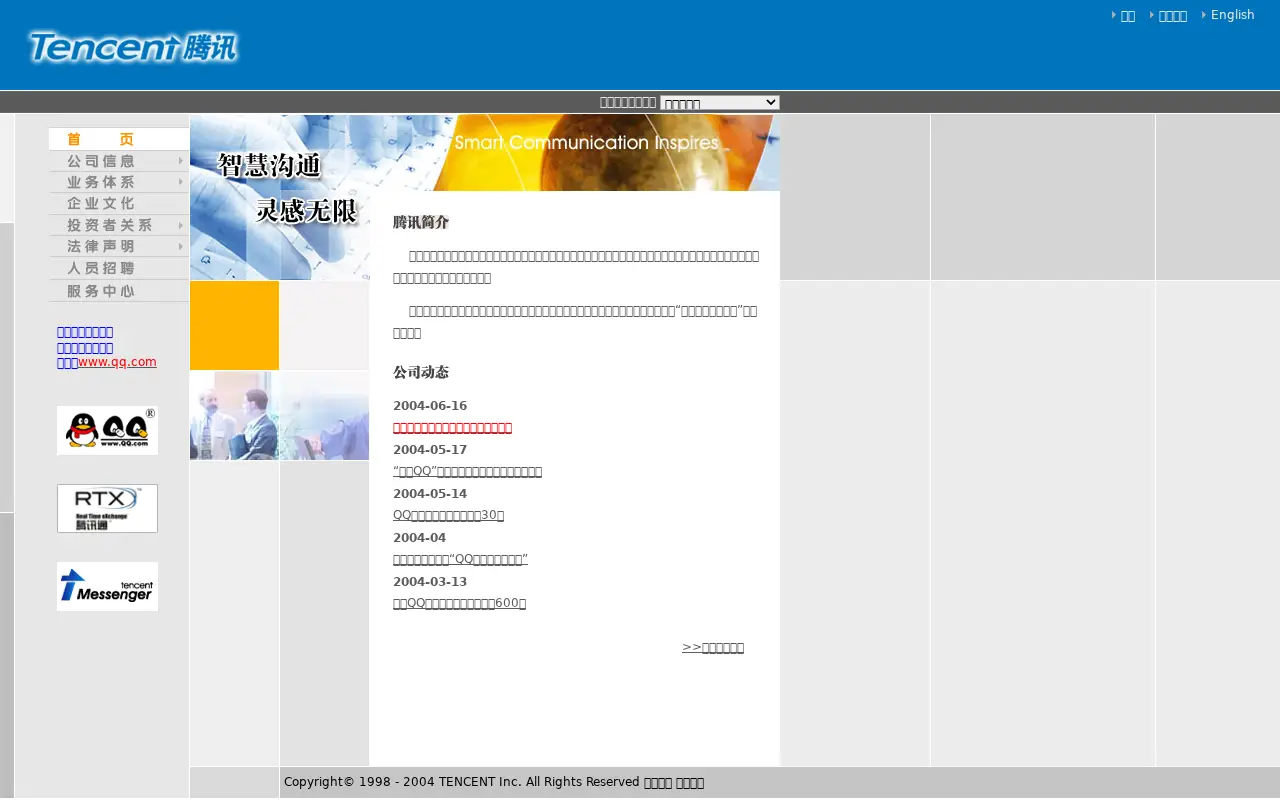The image size is (1280, 800).
Task: Click the 公司动态 heading
Action: [421, 372]
